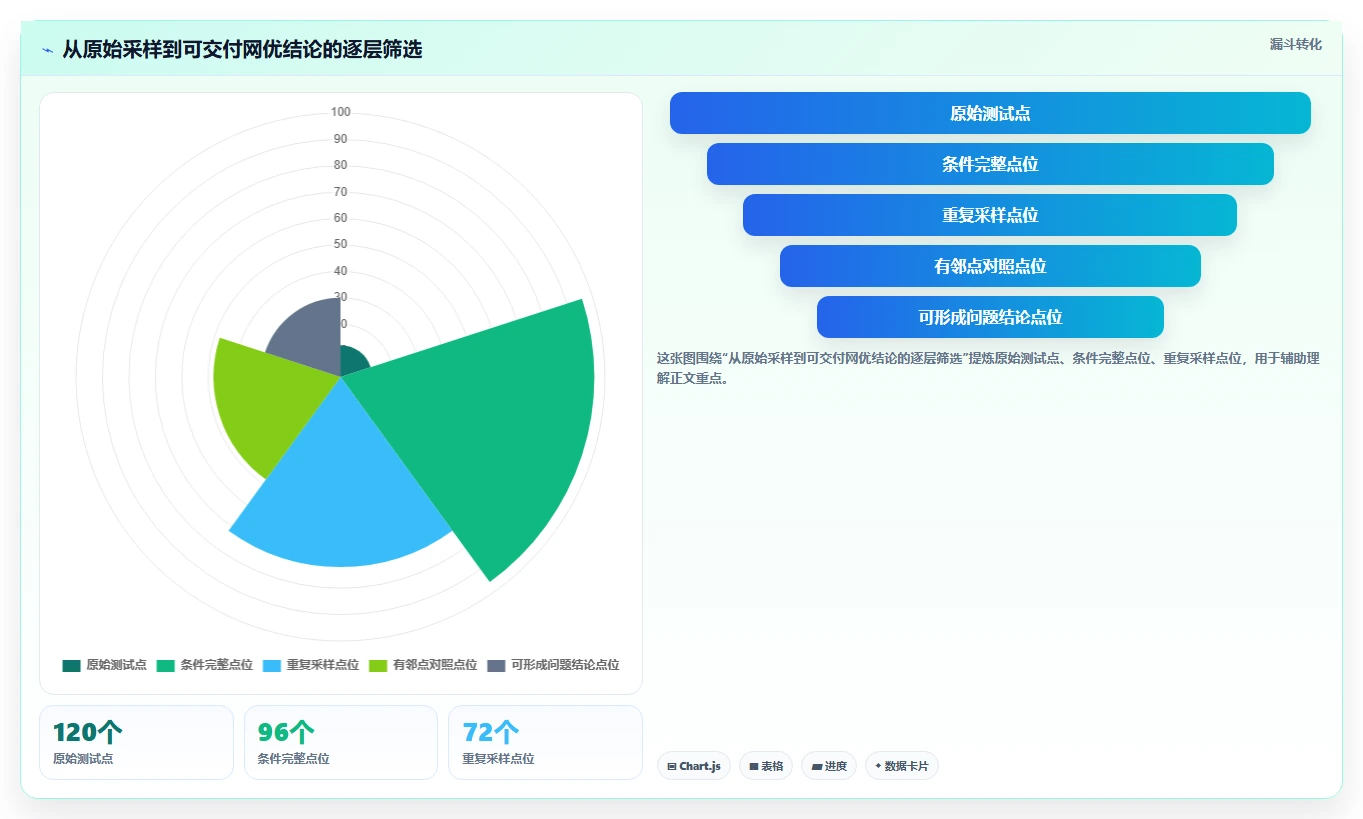Select the 重复采样点位 funnel bar
Image resolution: width=1363 pixels, height=819 pixels.
990,215
